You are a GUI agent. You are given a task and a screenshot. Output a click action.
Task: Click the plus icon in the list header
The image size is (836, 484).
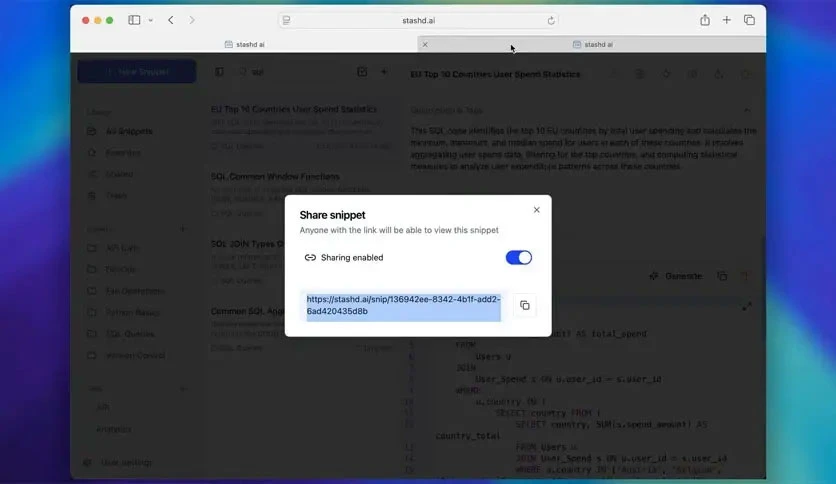click(384, 71)
